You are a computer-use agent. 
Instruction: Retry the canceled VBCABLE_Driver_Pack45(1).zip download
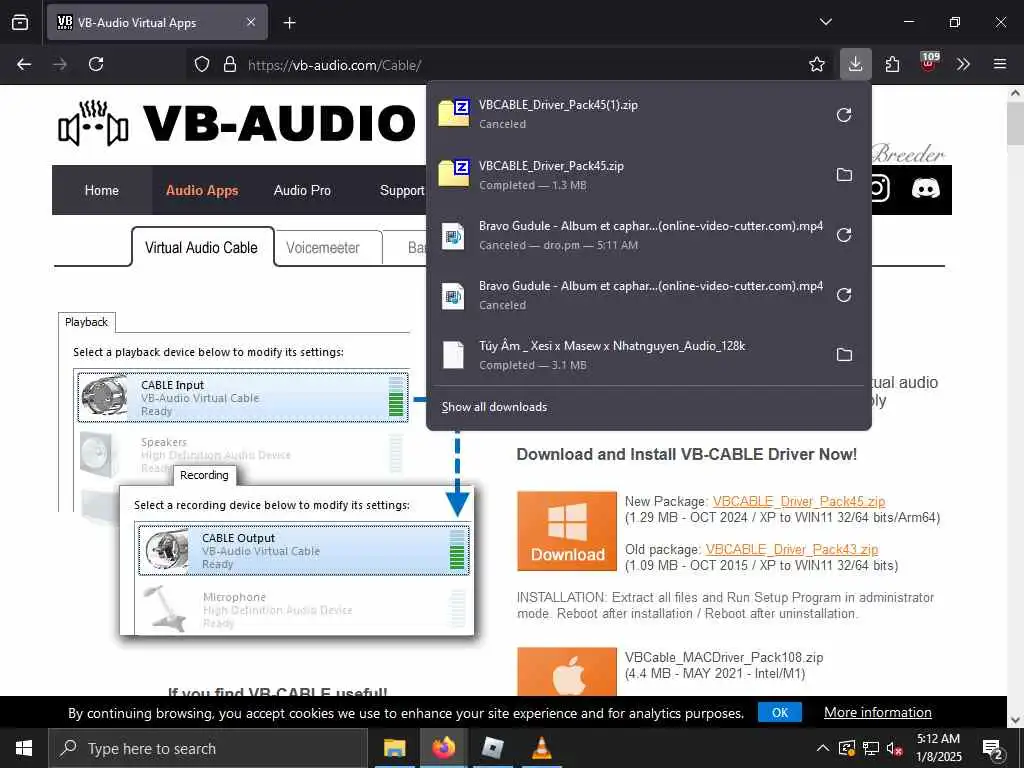click(x=844, y=115)
